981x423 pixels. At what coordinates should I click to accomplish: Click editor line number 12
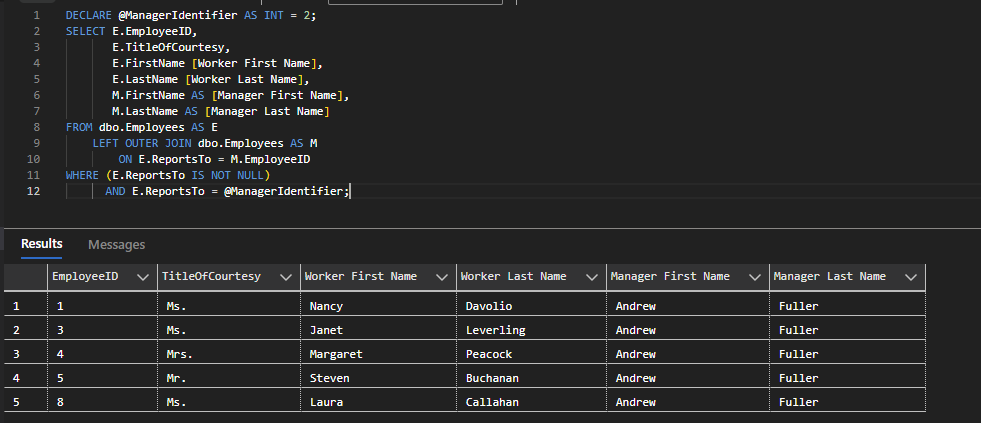(x=34, y=191)
